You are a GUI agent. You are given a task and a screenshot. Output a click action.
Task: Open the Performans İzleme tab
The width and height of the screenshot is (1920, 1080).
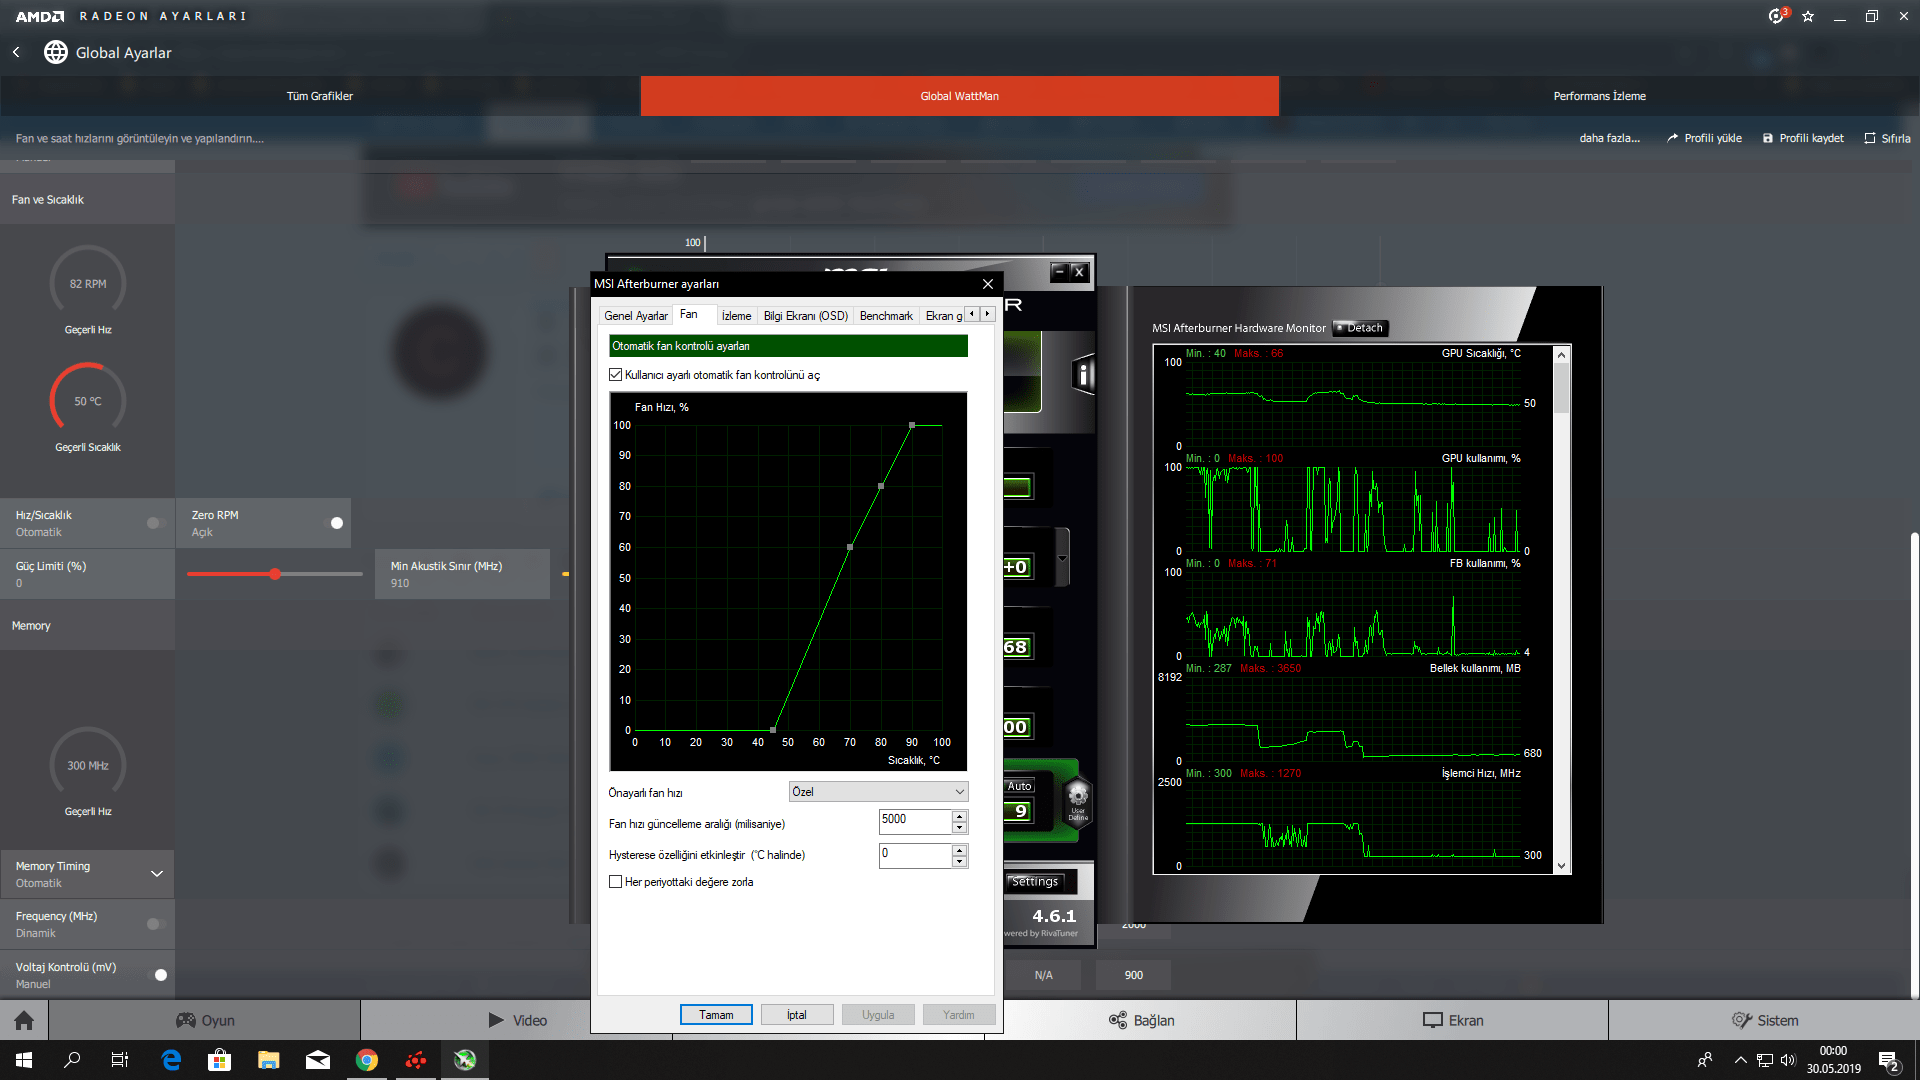(x=1598, y=96)
